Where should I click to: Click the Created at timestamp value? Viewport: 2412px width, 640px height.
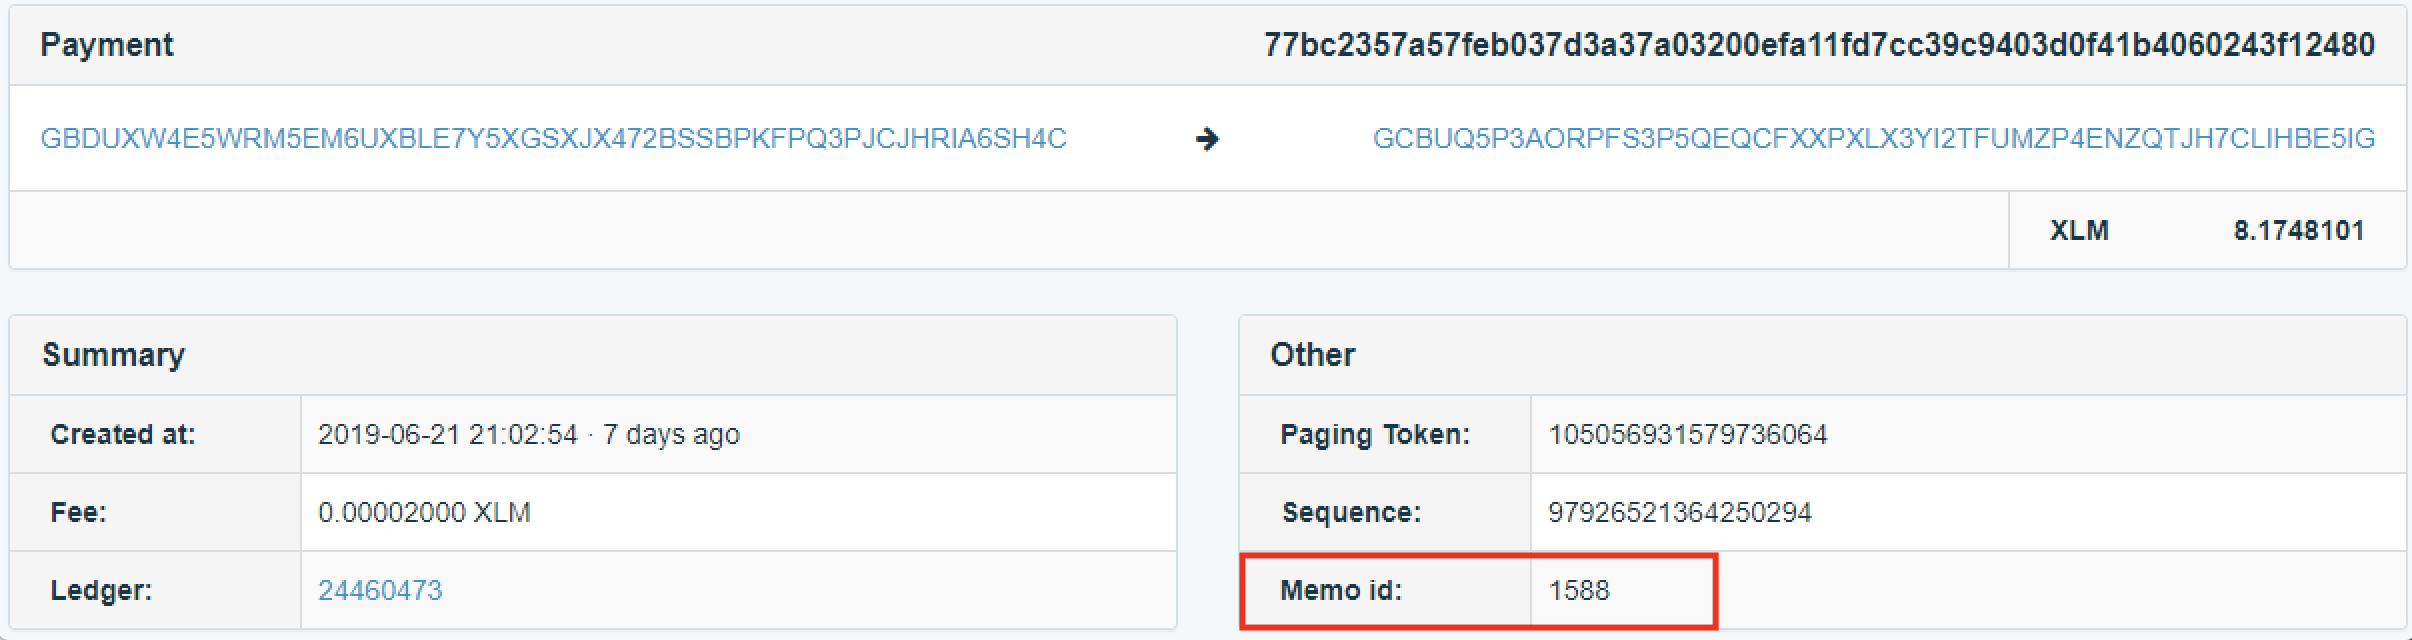pos(529,434)
